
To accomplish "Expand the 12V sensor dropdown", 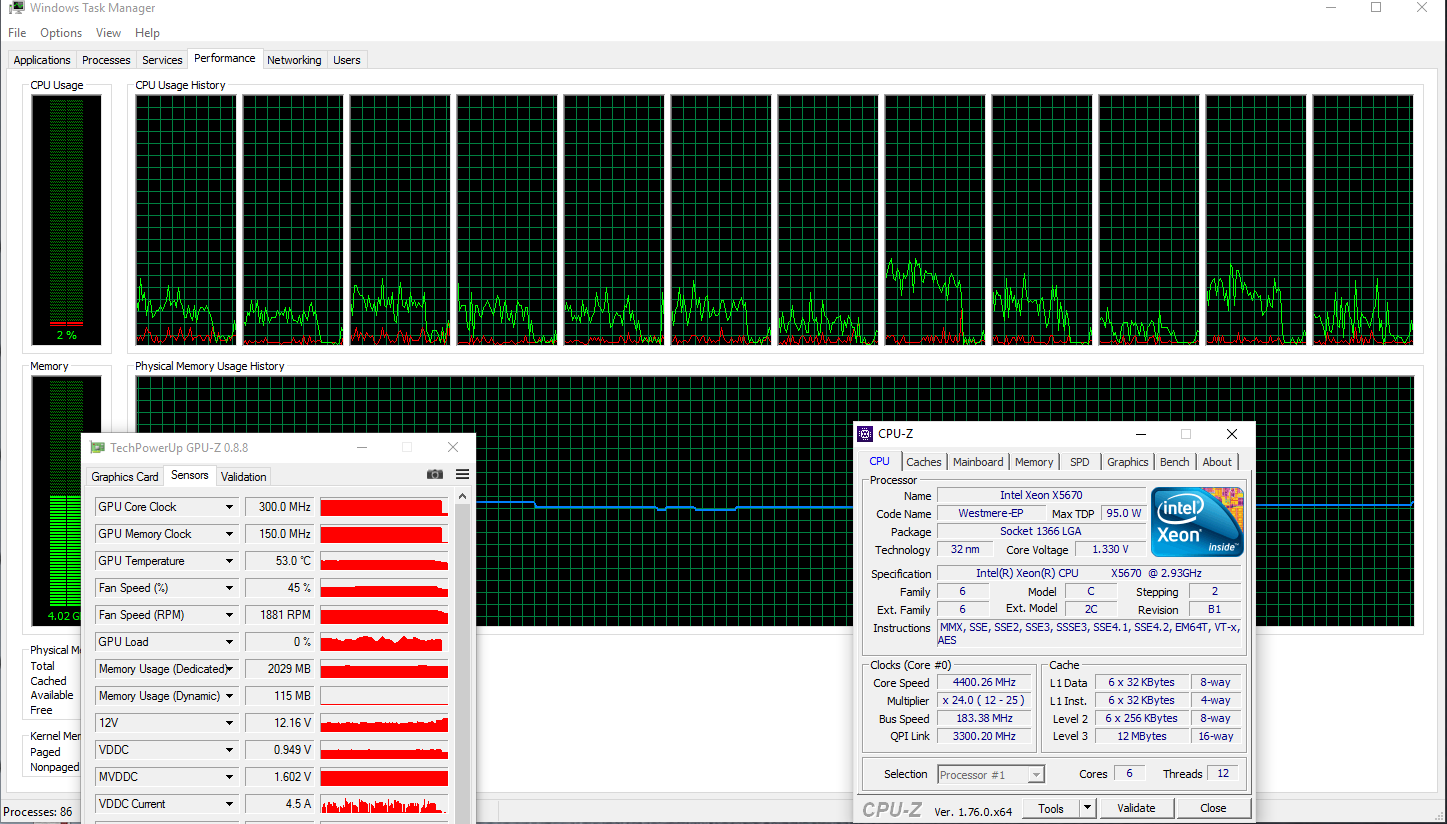I will [229, 723].
